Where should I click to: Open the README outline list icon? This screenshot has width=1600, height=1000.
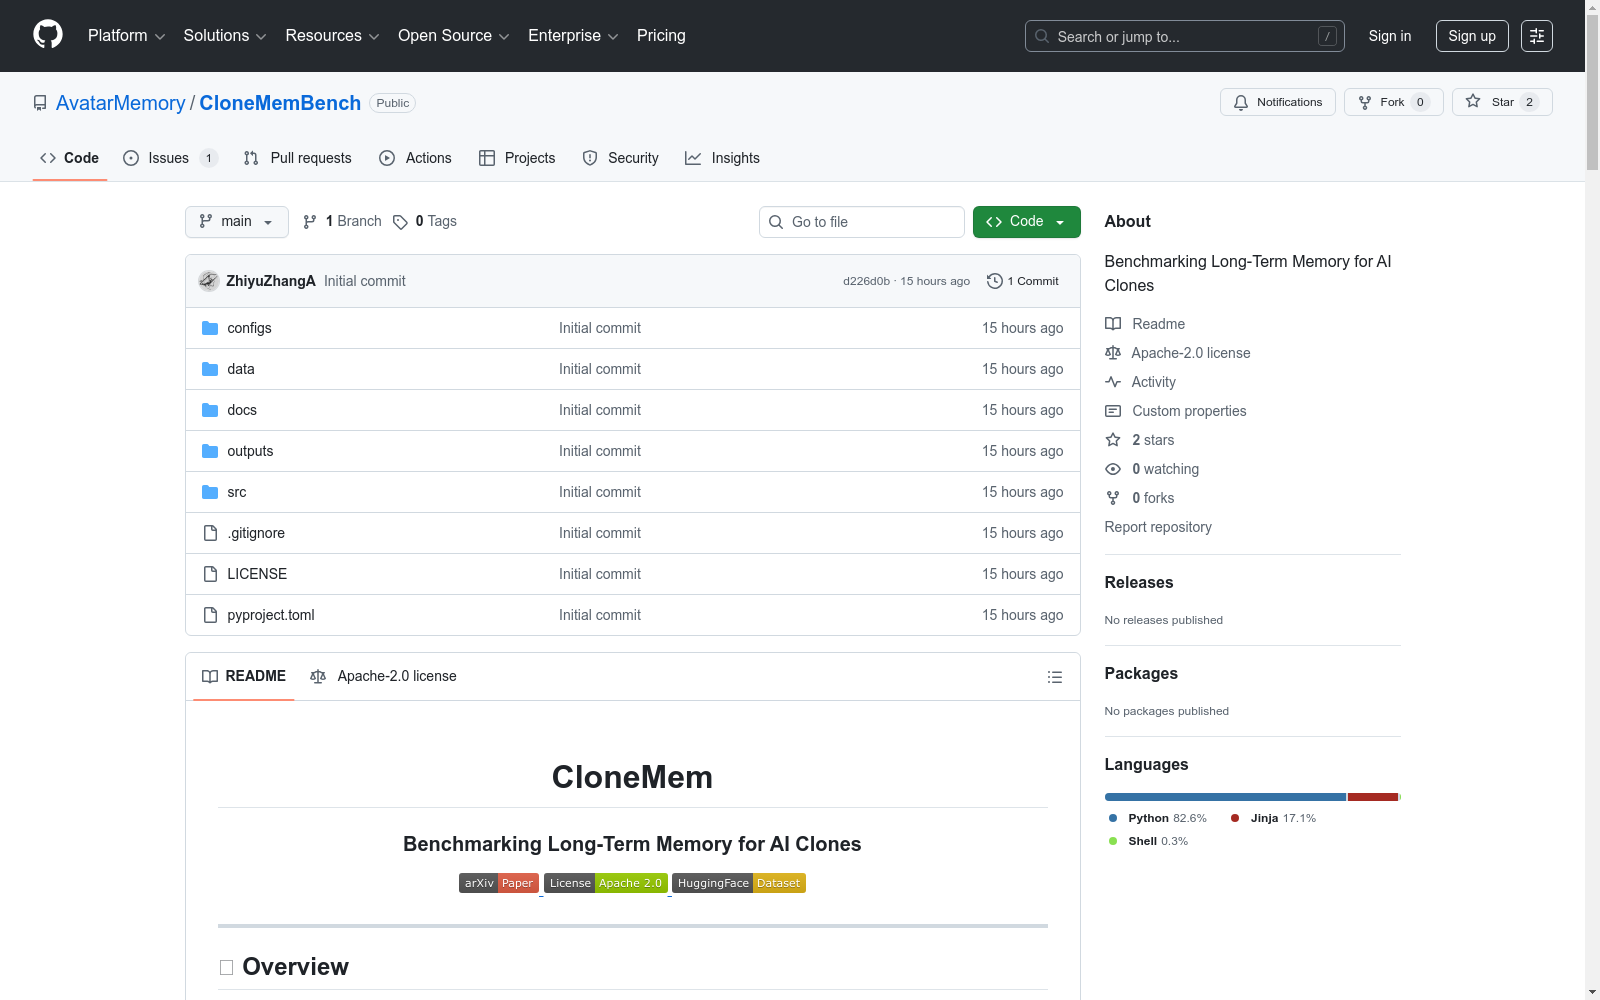tap(1054, 677)
